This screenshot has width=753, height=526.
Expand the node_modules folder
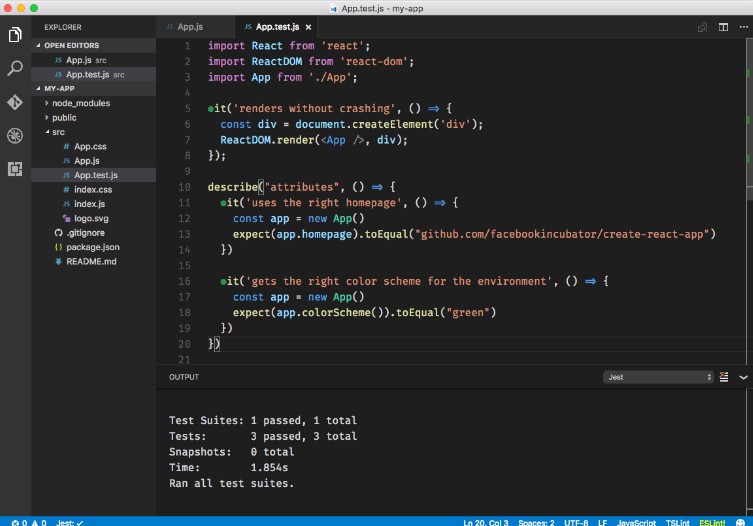click(x=81, y=103)
